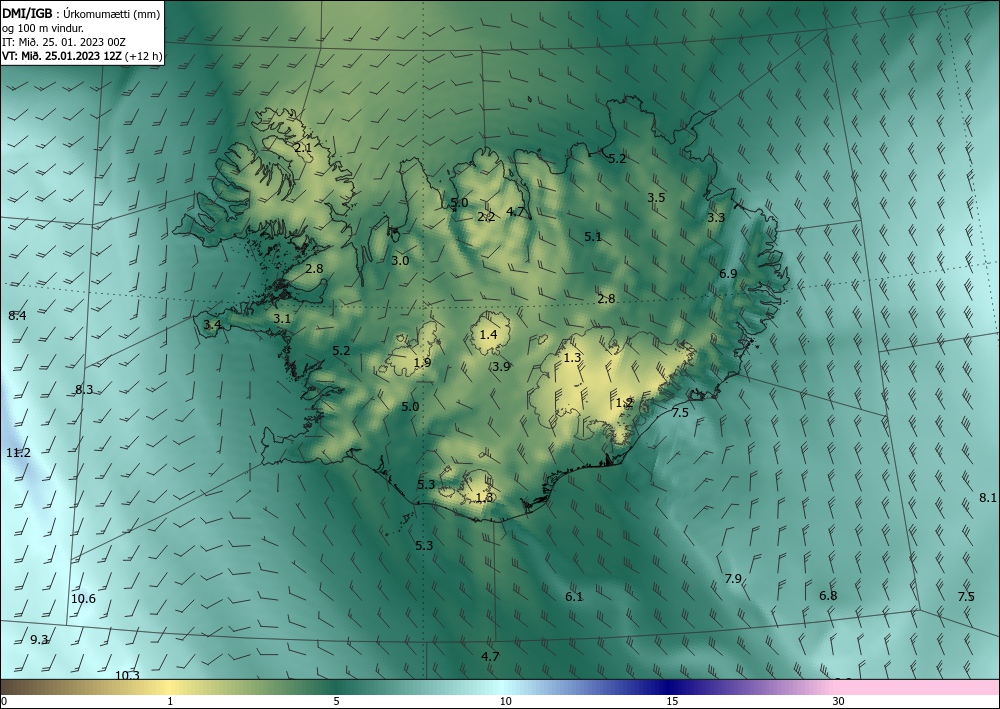1000x709 pixels.
Task: Click the 5.1 precipitable water value
Action: [x=593, y=237]
